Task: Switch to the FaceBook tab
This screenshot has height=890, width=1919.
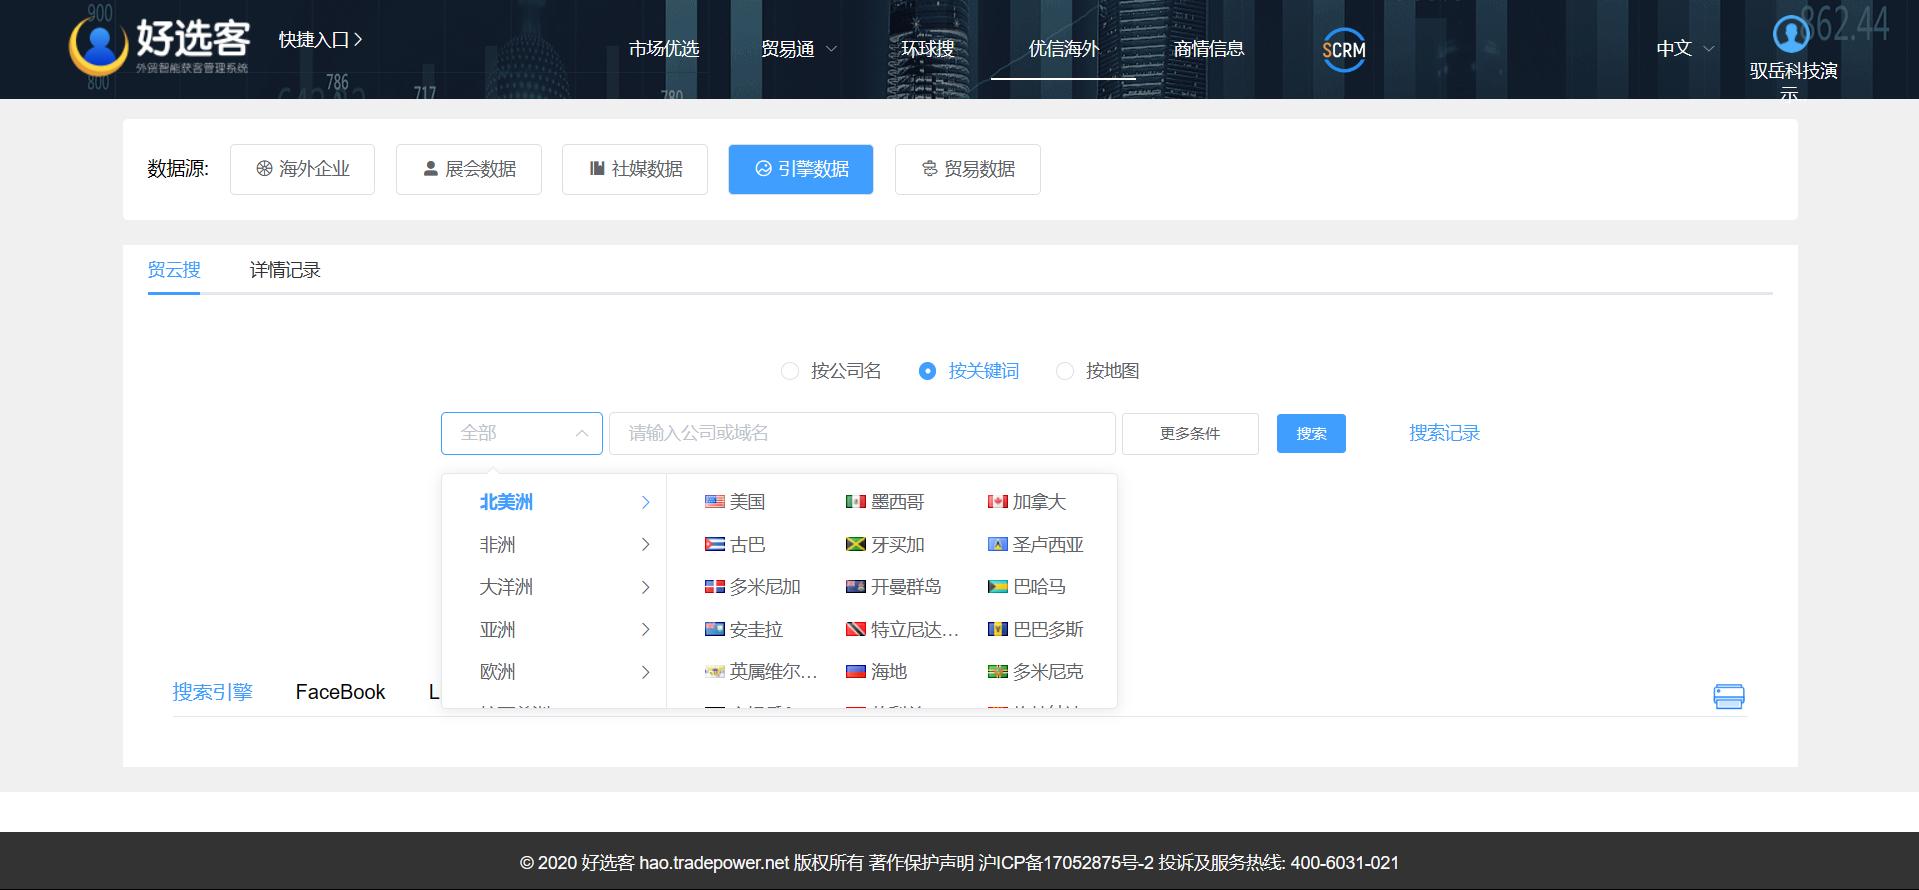Action: coord(340,692)
